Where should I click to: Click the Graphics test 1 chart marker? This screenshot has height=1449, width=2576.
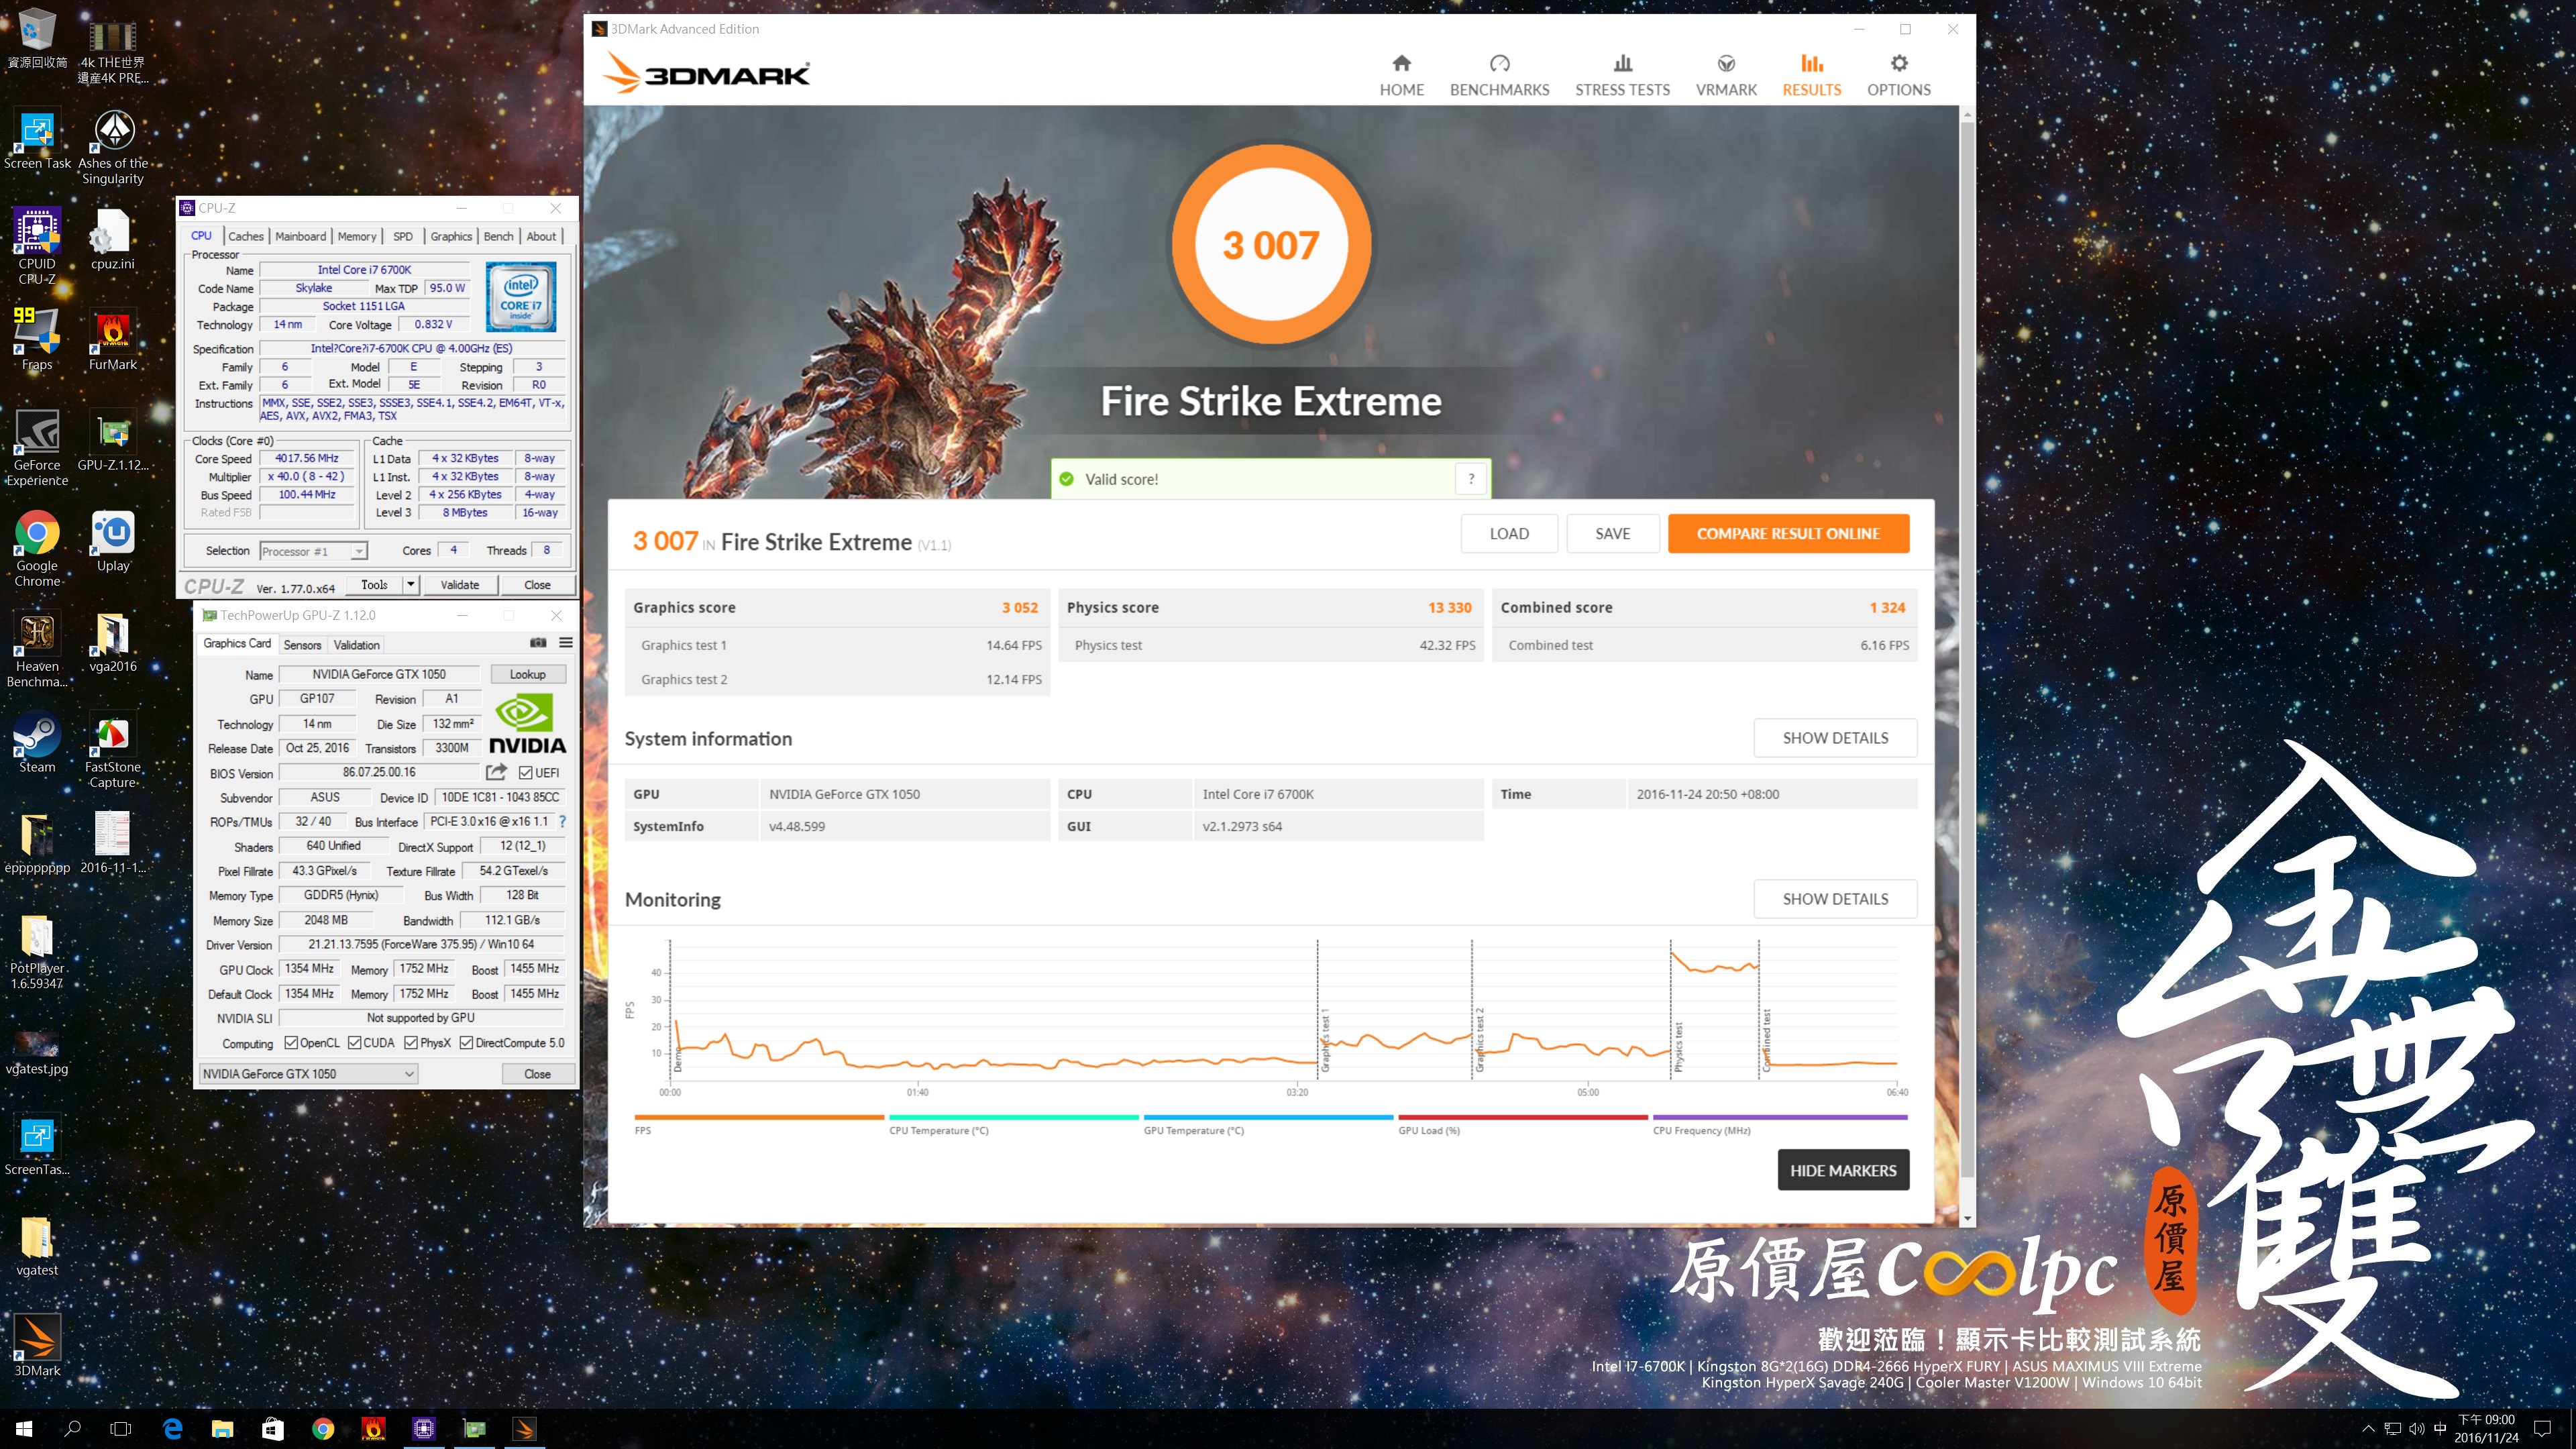click(1325, 1039)
